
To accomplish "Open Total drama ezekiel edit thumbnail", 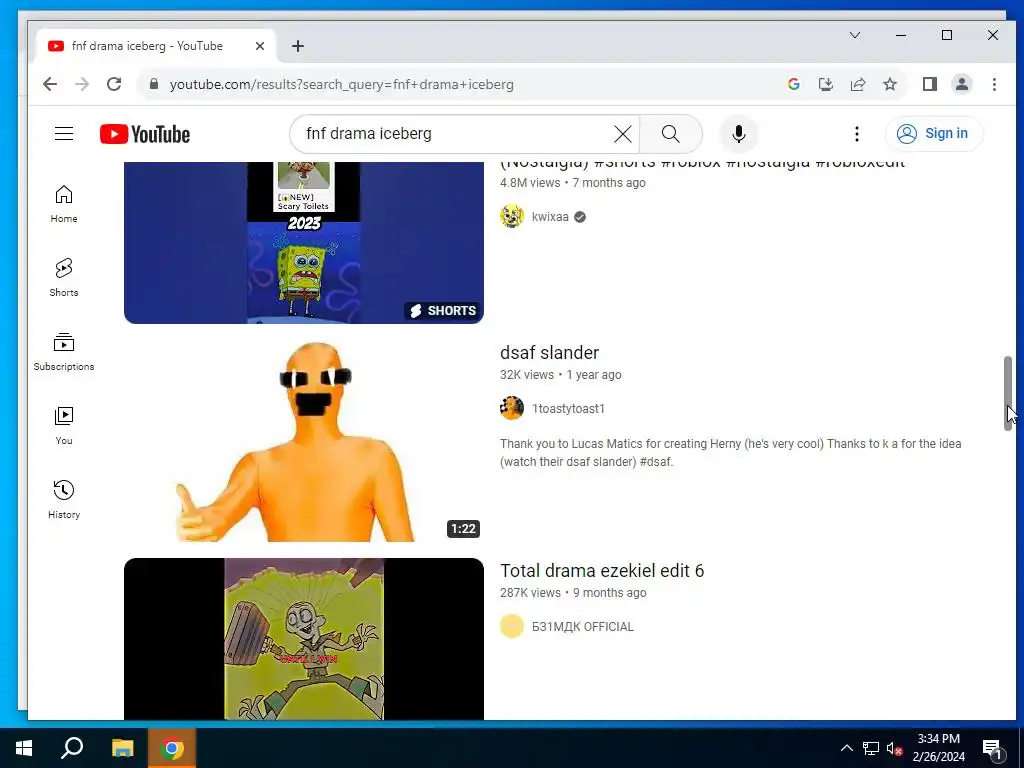I will tap(304, 639).
